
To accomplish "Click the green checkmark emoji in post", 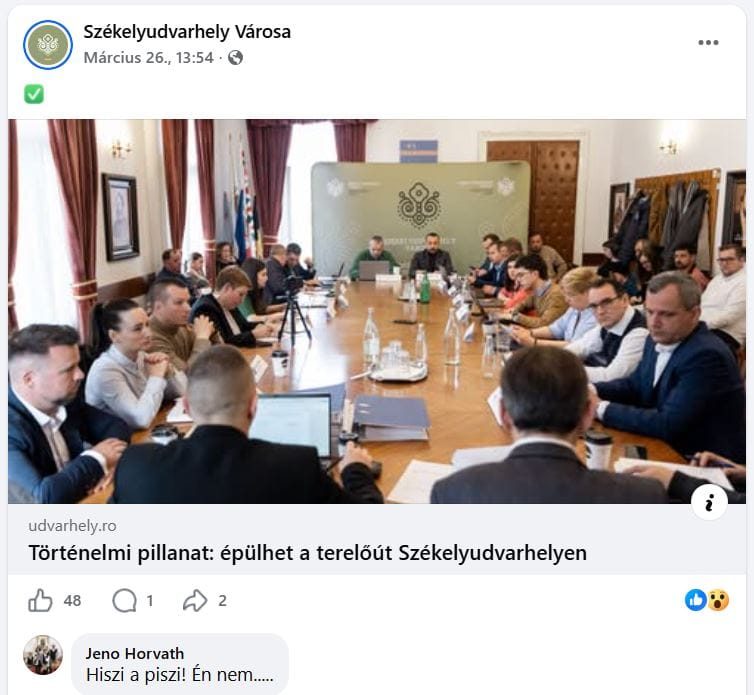I will 34,94.
